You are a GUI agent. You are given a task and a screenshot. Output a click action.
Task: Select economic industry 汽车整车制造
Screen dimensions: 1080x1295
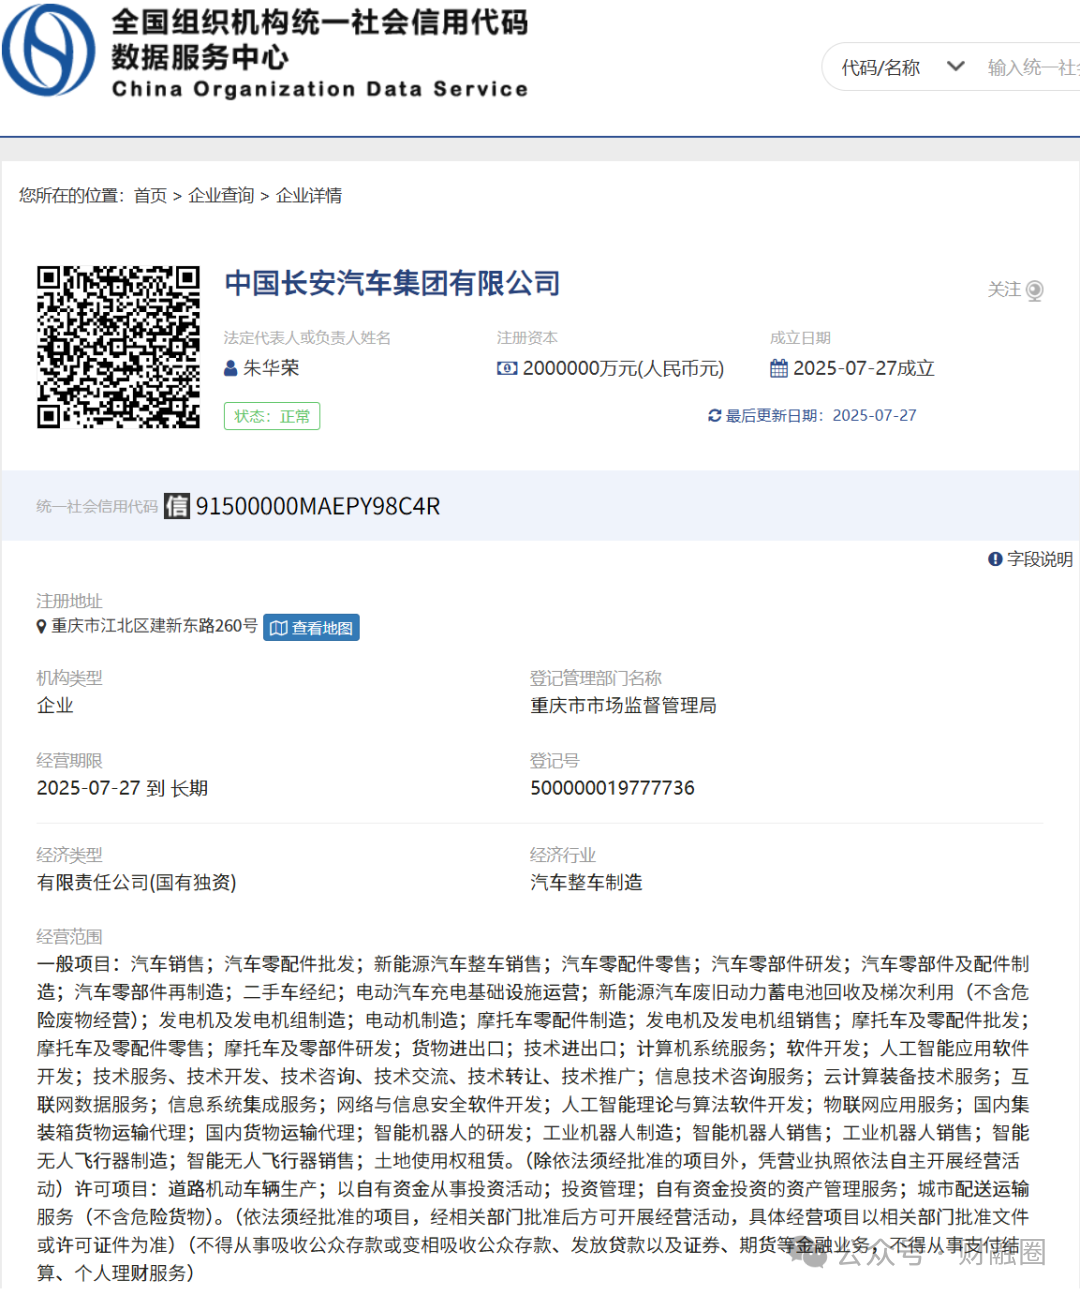click(586, 882)
